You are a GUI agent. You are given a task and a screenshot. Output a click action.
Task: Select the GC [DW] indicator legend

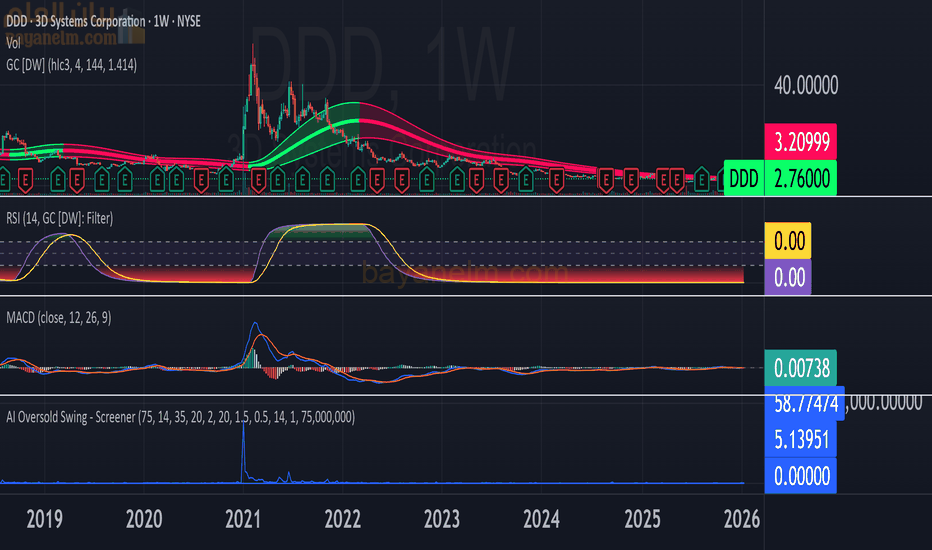71,64
